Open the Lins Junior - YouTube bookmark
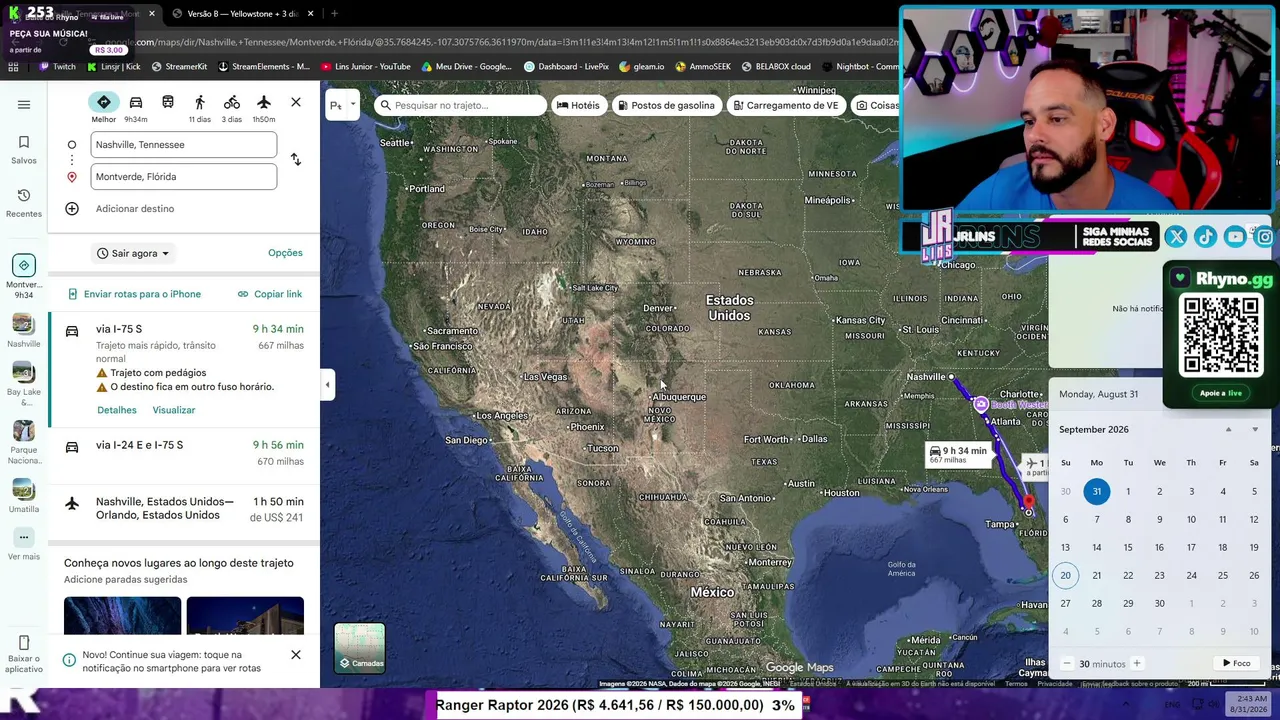The image size is (1280, 720). pyautogui.click(x=366, y=67)
